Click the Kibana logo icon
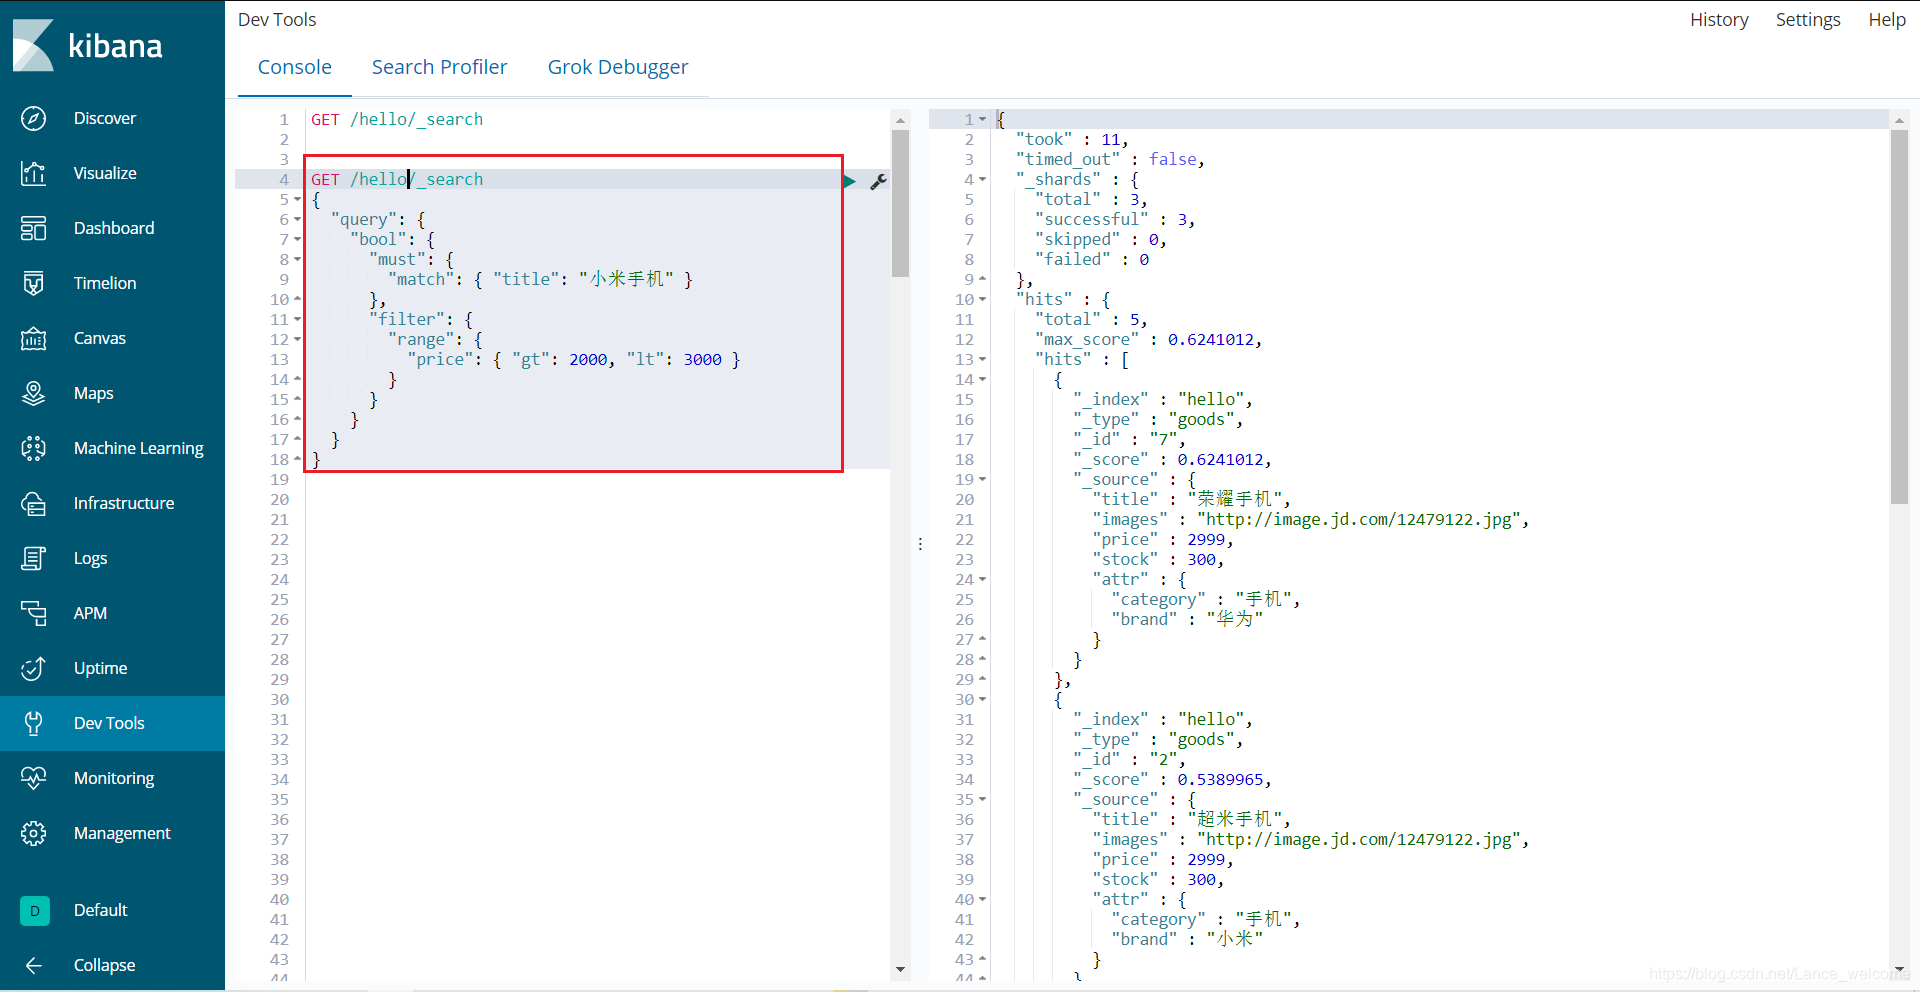 pyautogui.click(x=33, y=45)
